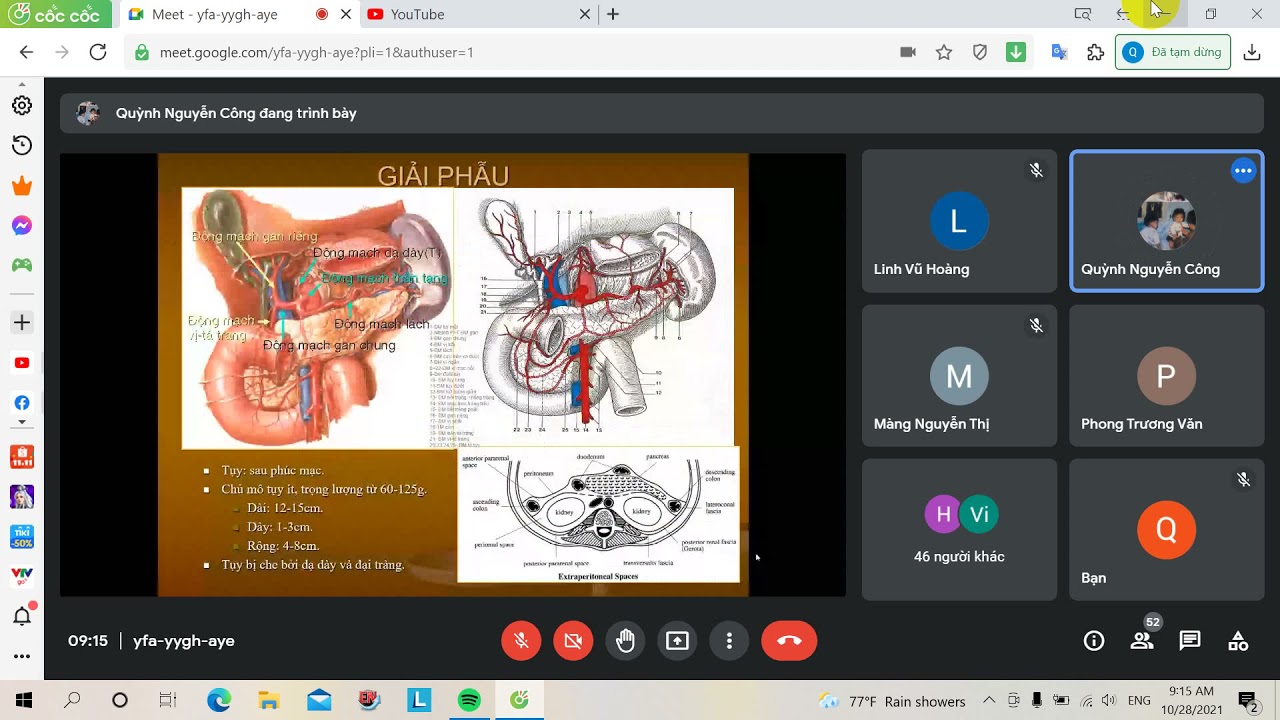The image size is (1280, 720).
Task: Select the Màng Nguyễn Thị participant tile
Action: [x=959, y=376]
